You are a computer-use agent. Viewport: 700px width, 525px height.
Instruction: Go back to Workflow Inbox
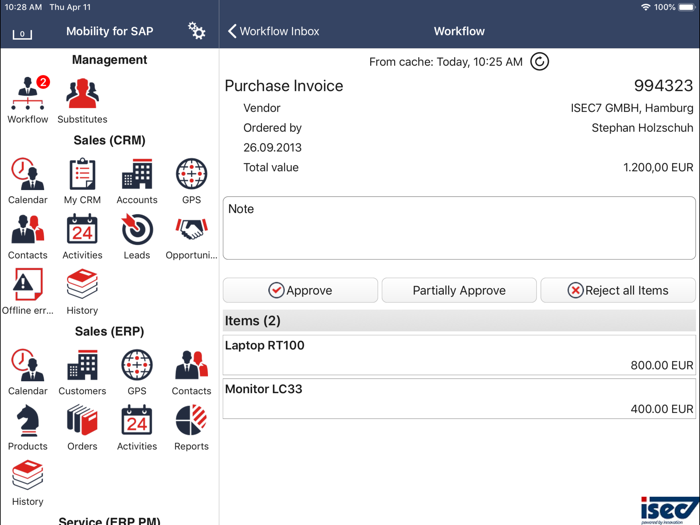(x=273, y=31)
